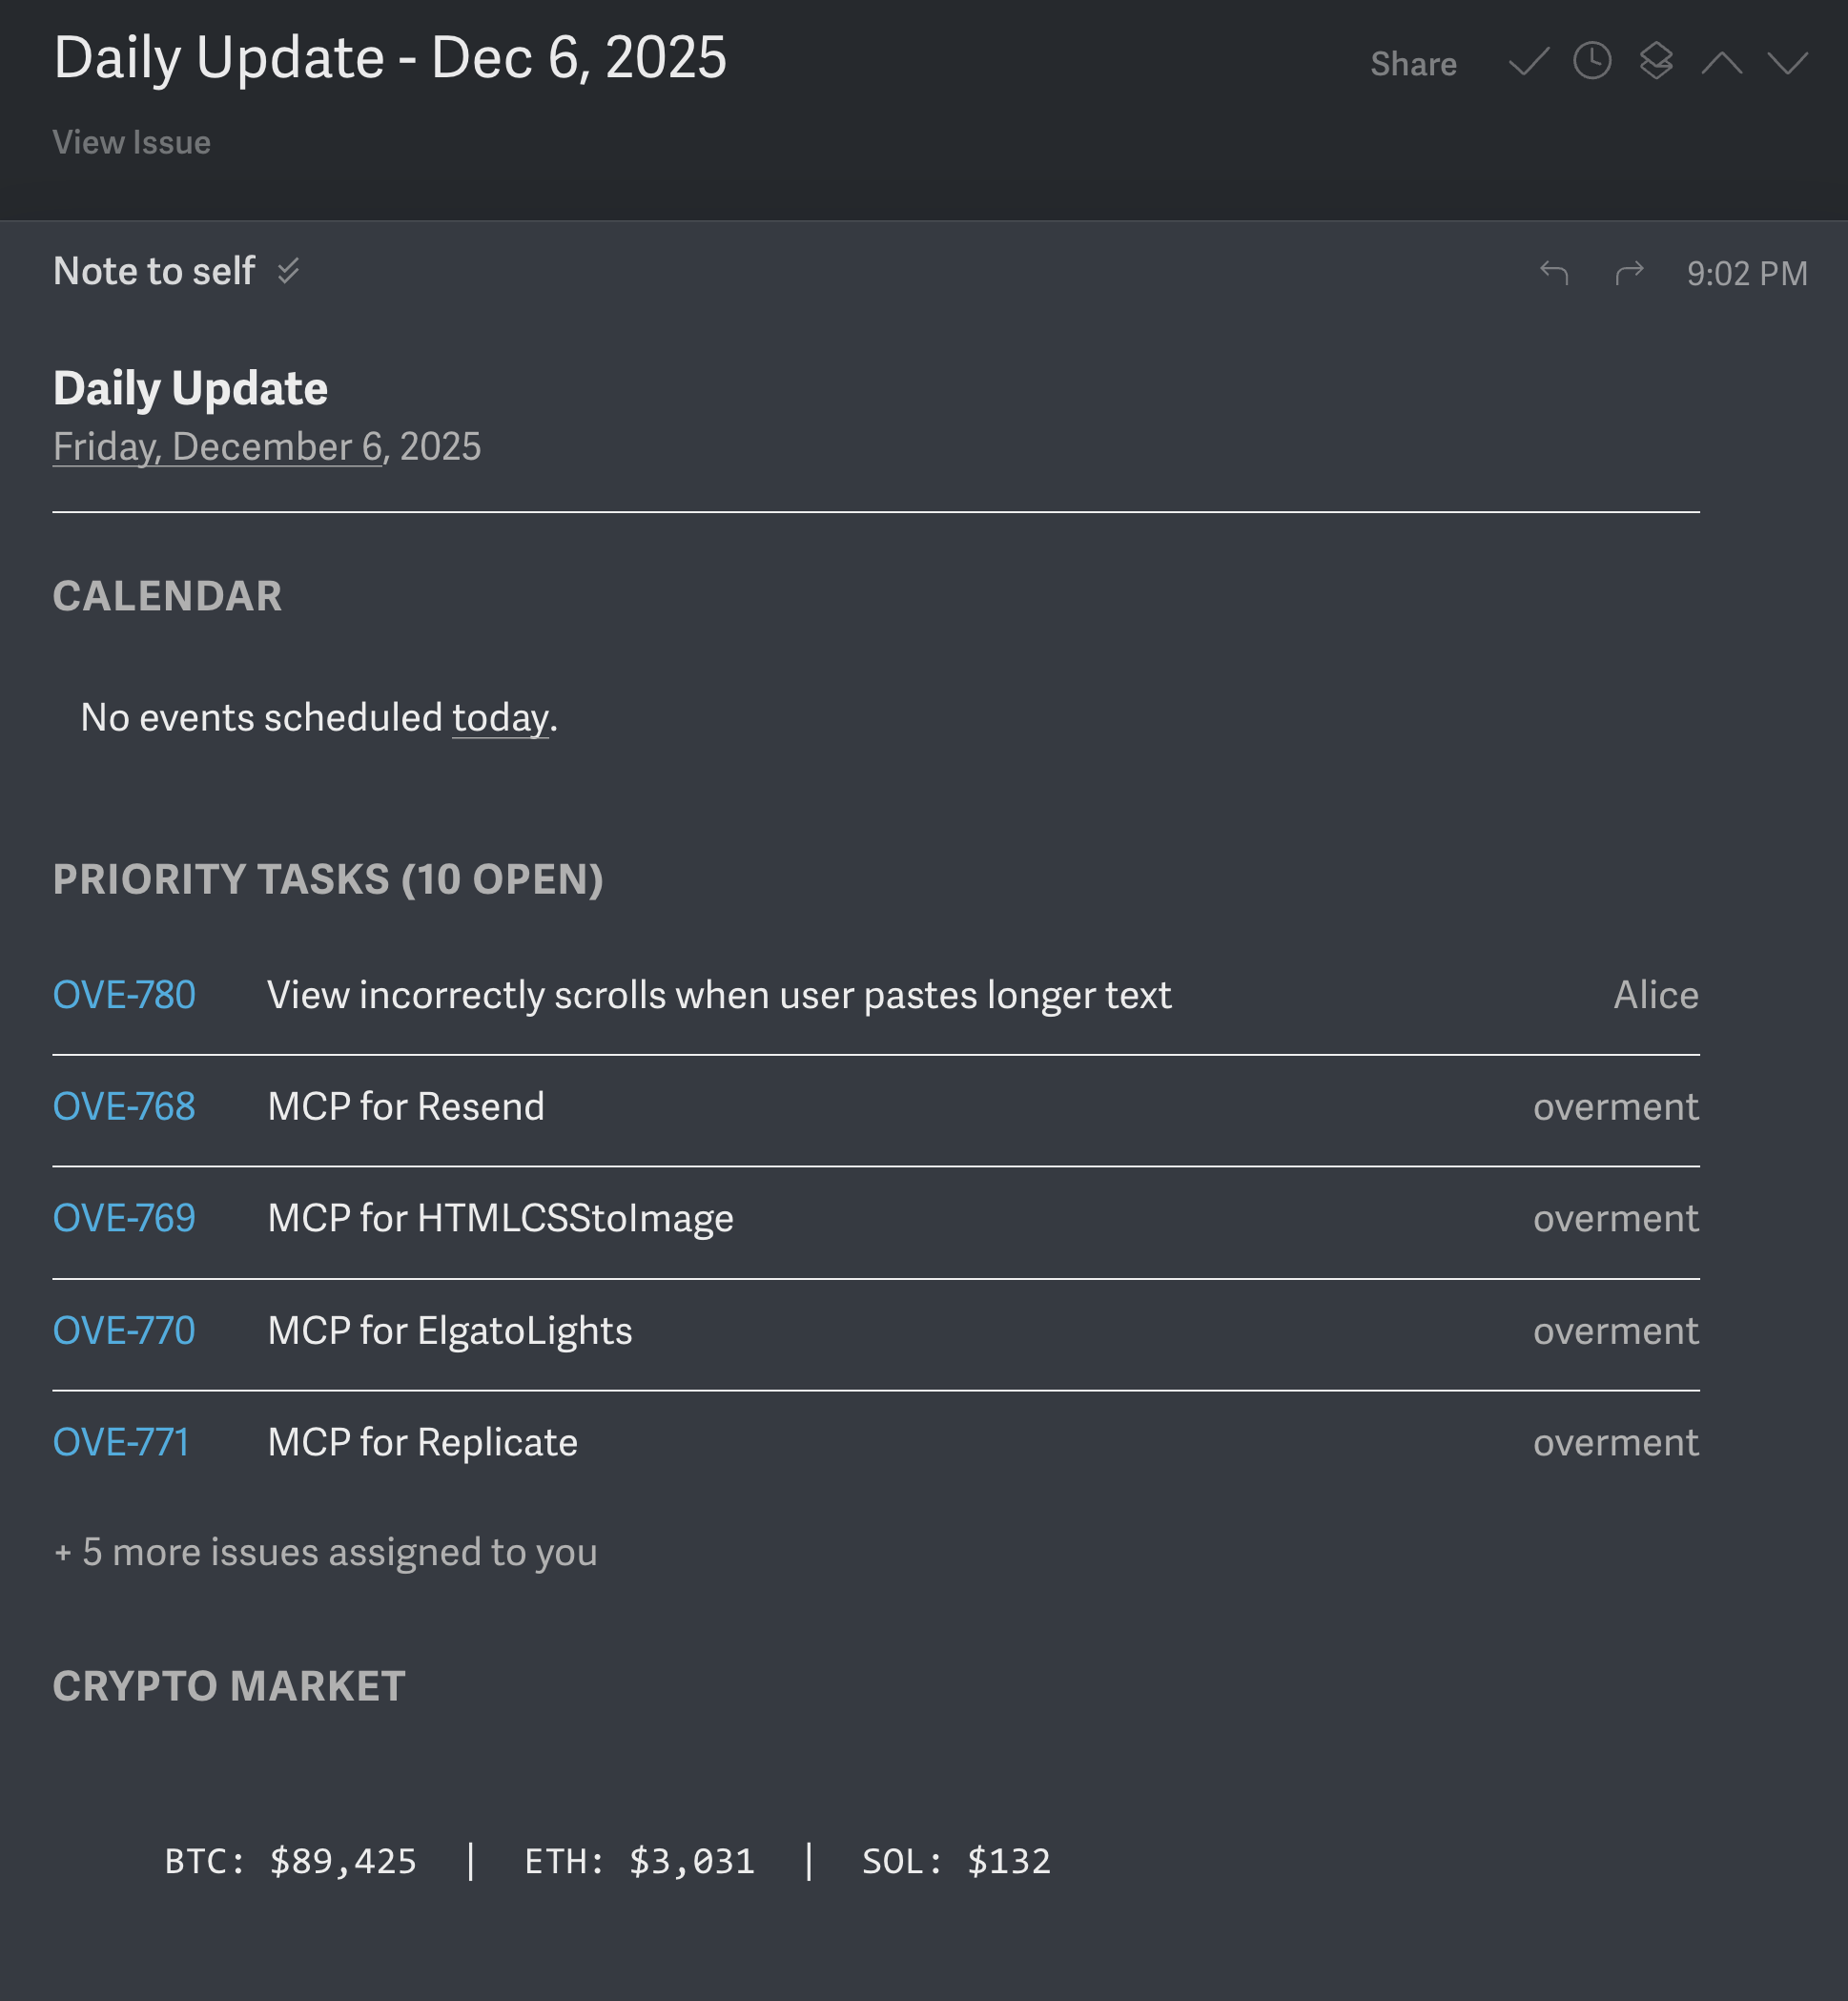This screenshot has width=1848, height=2001.
Task: Click the underlined Friday, December 6 date
Action: click(x=217, y=447)
